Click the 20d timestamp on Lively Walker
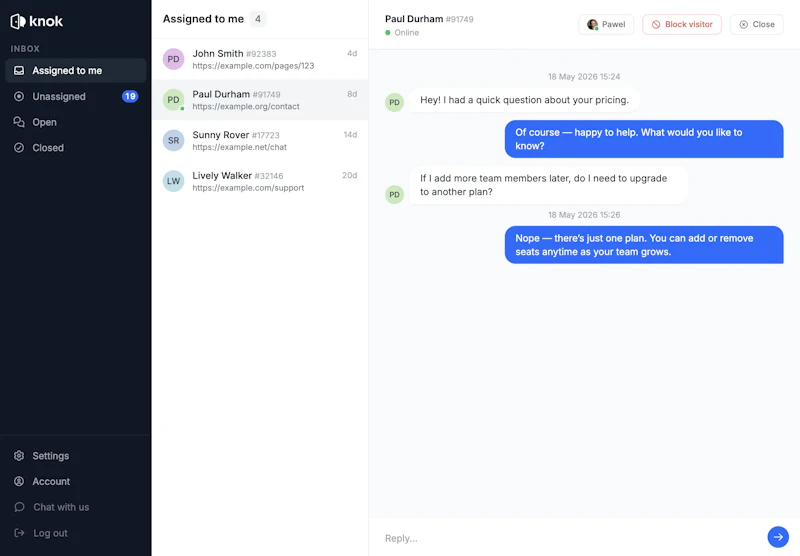The image size is (800, 556). click(349, 175)
